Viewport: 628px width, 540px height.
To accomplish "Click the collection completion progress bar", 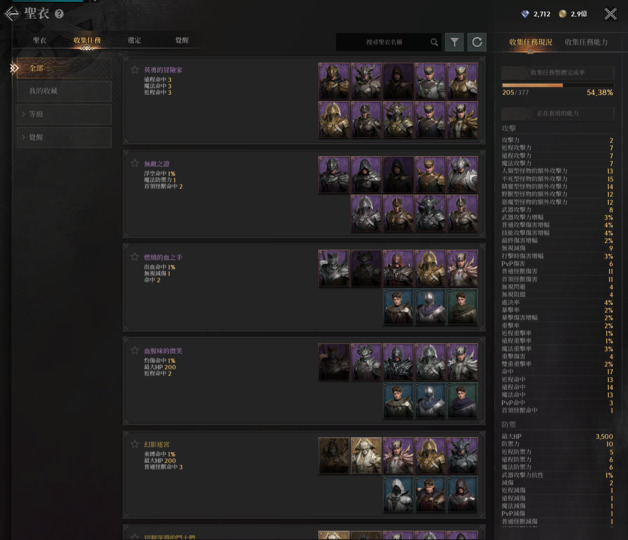I will click(557, 84).
